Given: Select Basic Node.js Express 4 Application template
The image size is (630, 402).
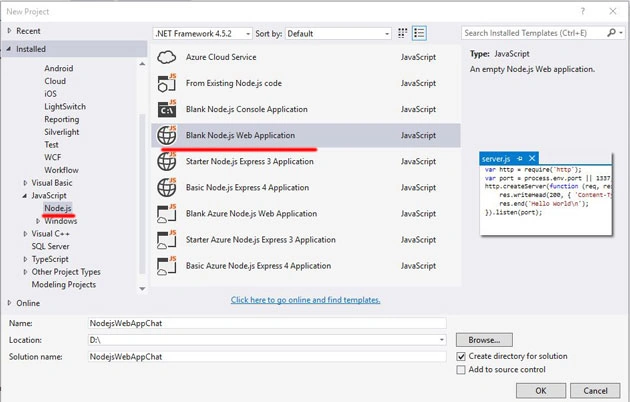Looking at the screenshot, I should click(x=306, y=187).
